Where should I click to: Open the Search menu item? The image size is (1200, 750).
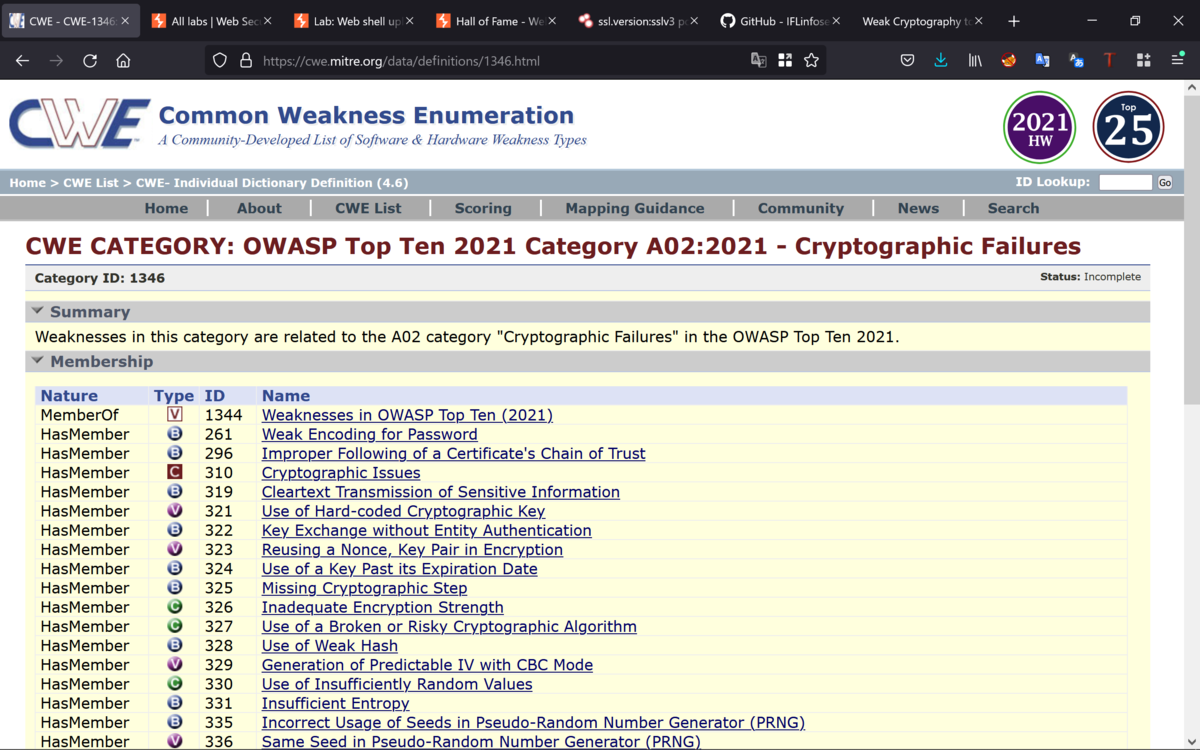point(1013,208)
